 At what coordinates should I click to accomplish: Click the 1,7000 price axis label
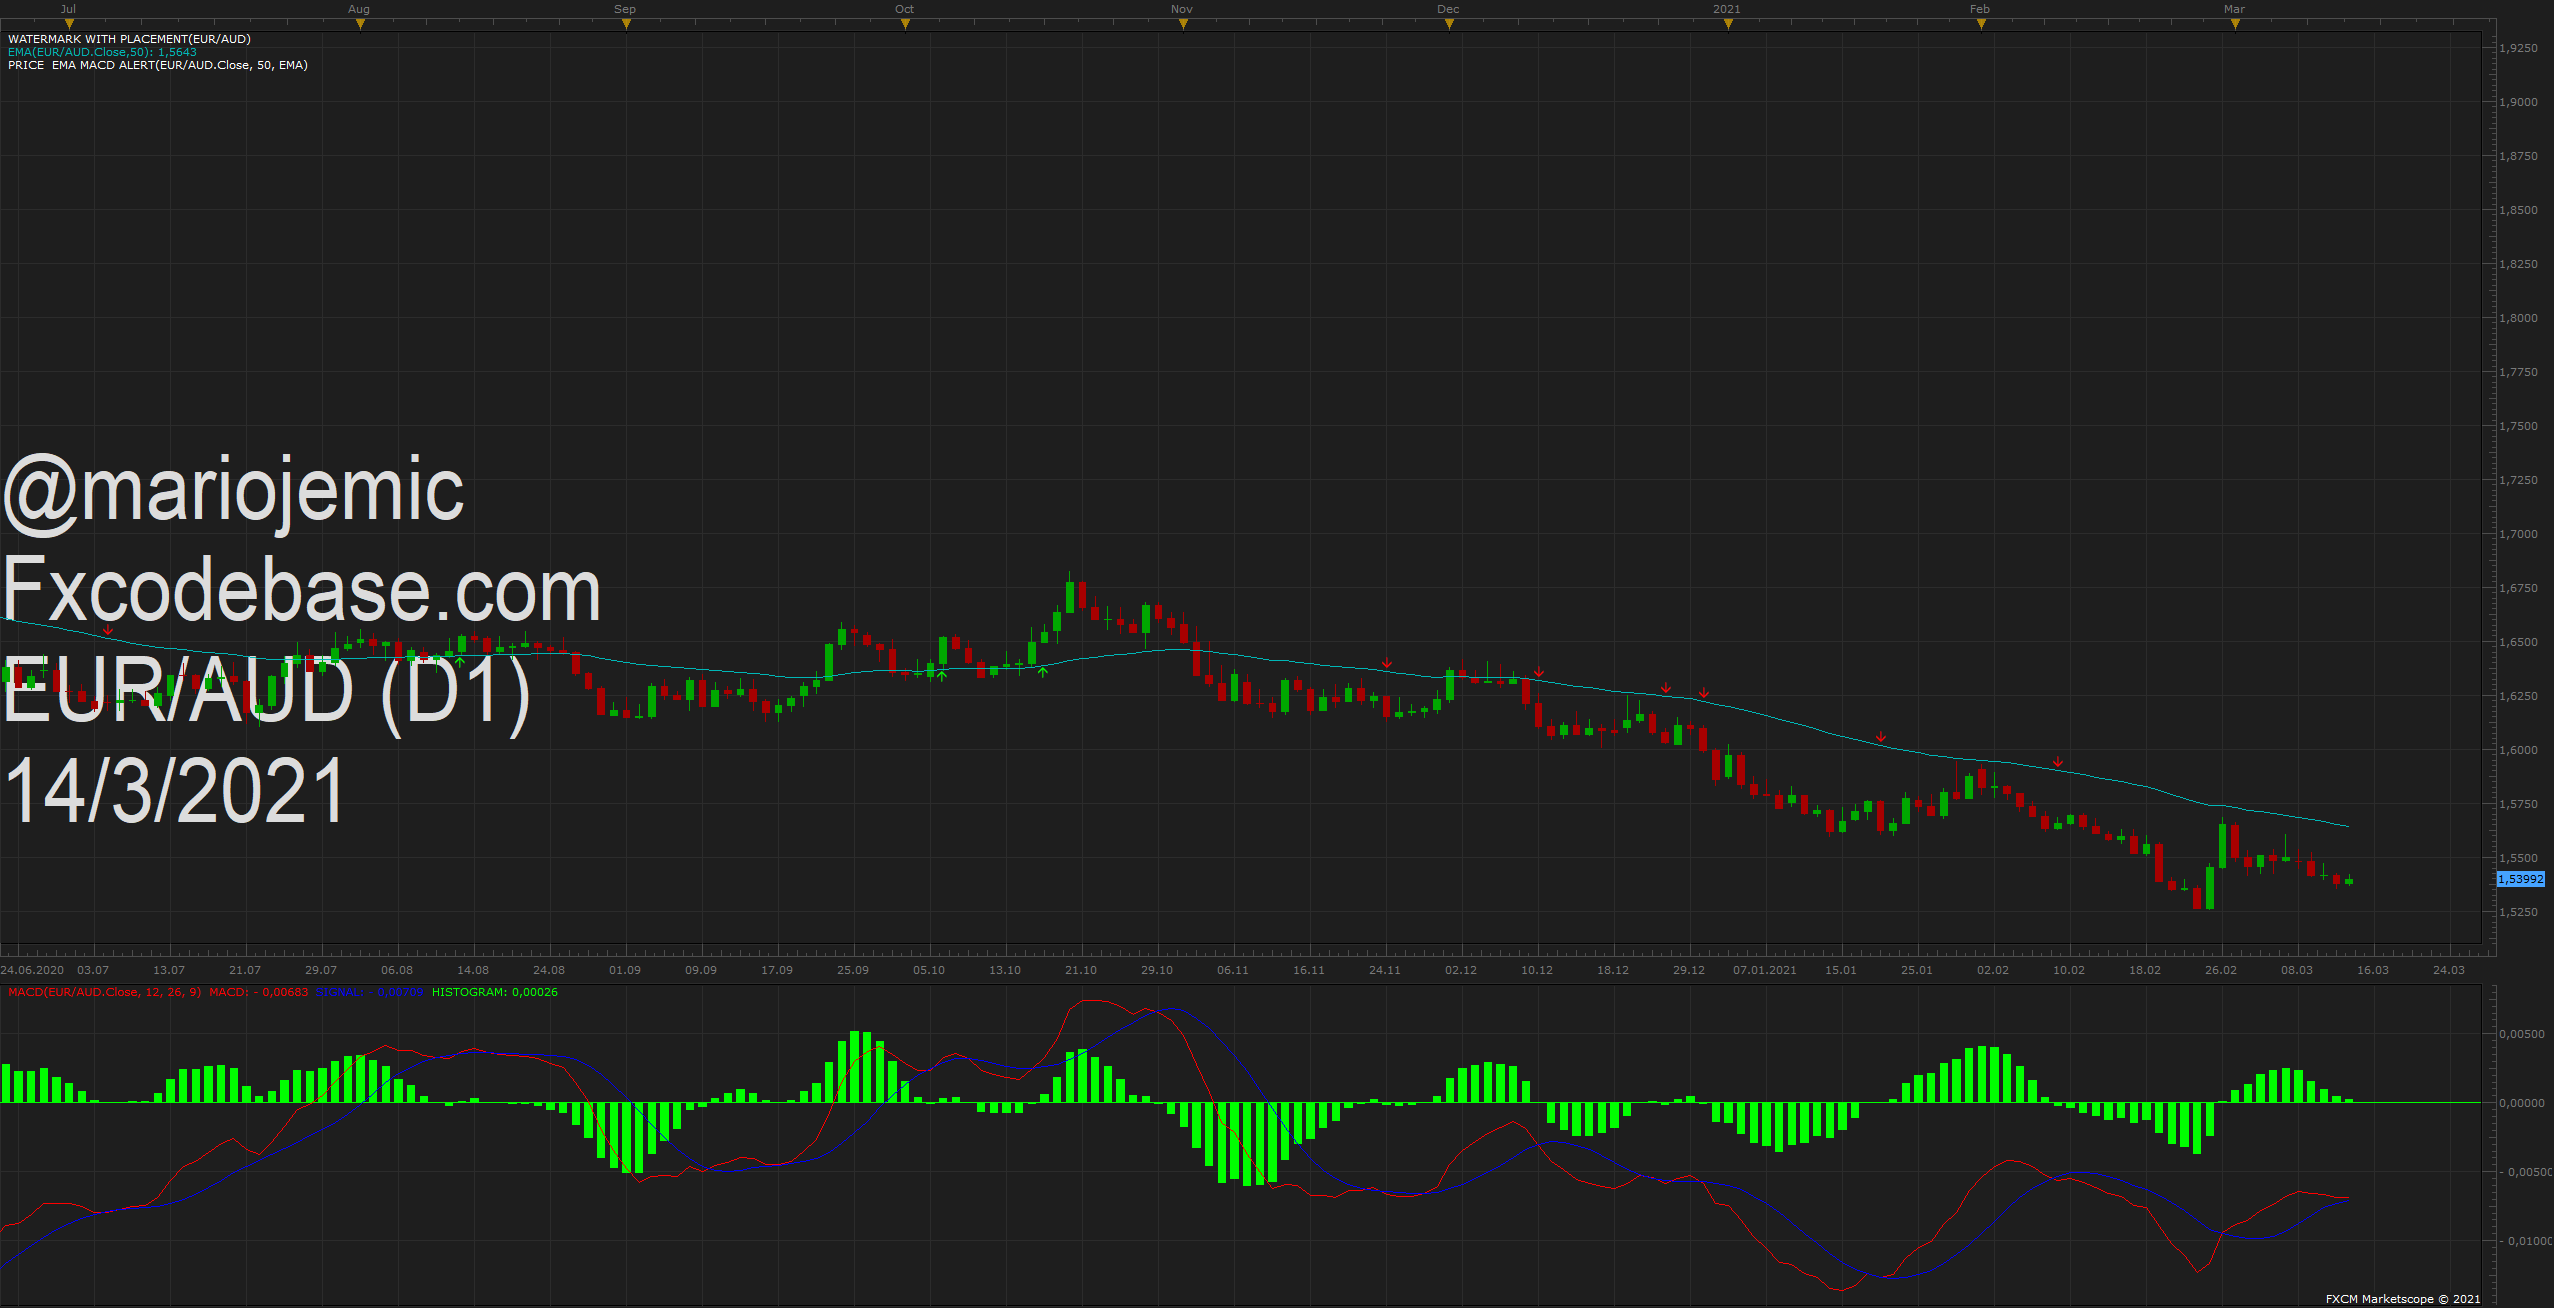[x=2518, y=534]
